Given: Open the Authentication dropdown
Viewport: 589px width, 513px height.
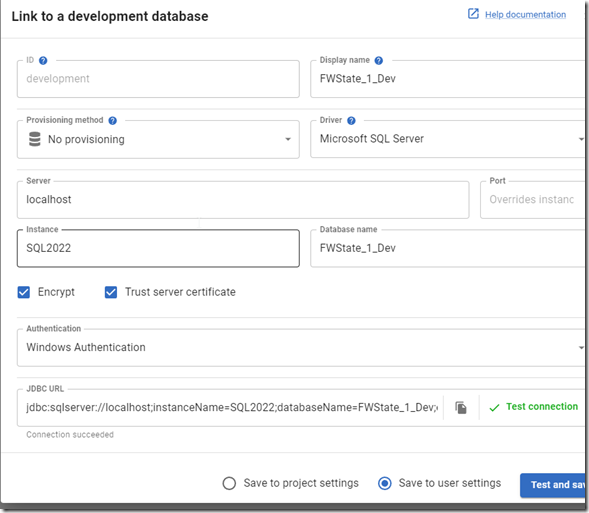Looking at the screenshot, I should click(x=301, y=348).
